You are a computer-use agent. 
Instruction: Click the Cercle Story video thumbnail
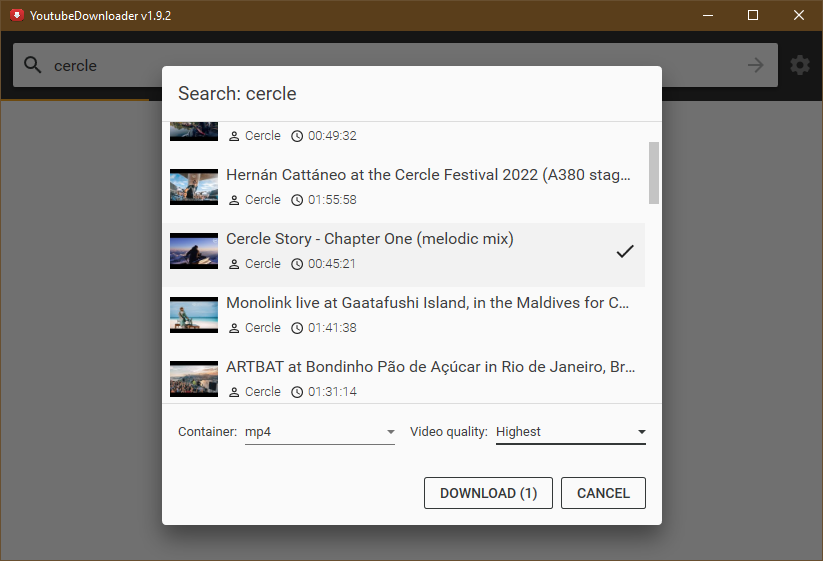point(194,251)
